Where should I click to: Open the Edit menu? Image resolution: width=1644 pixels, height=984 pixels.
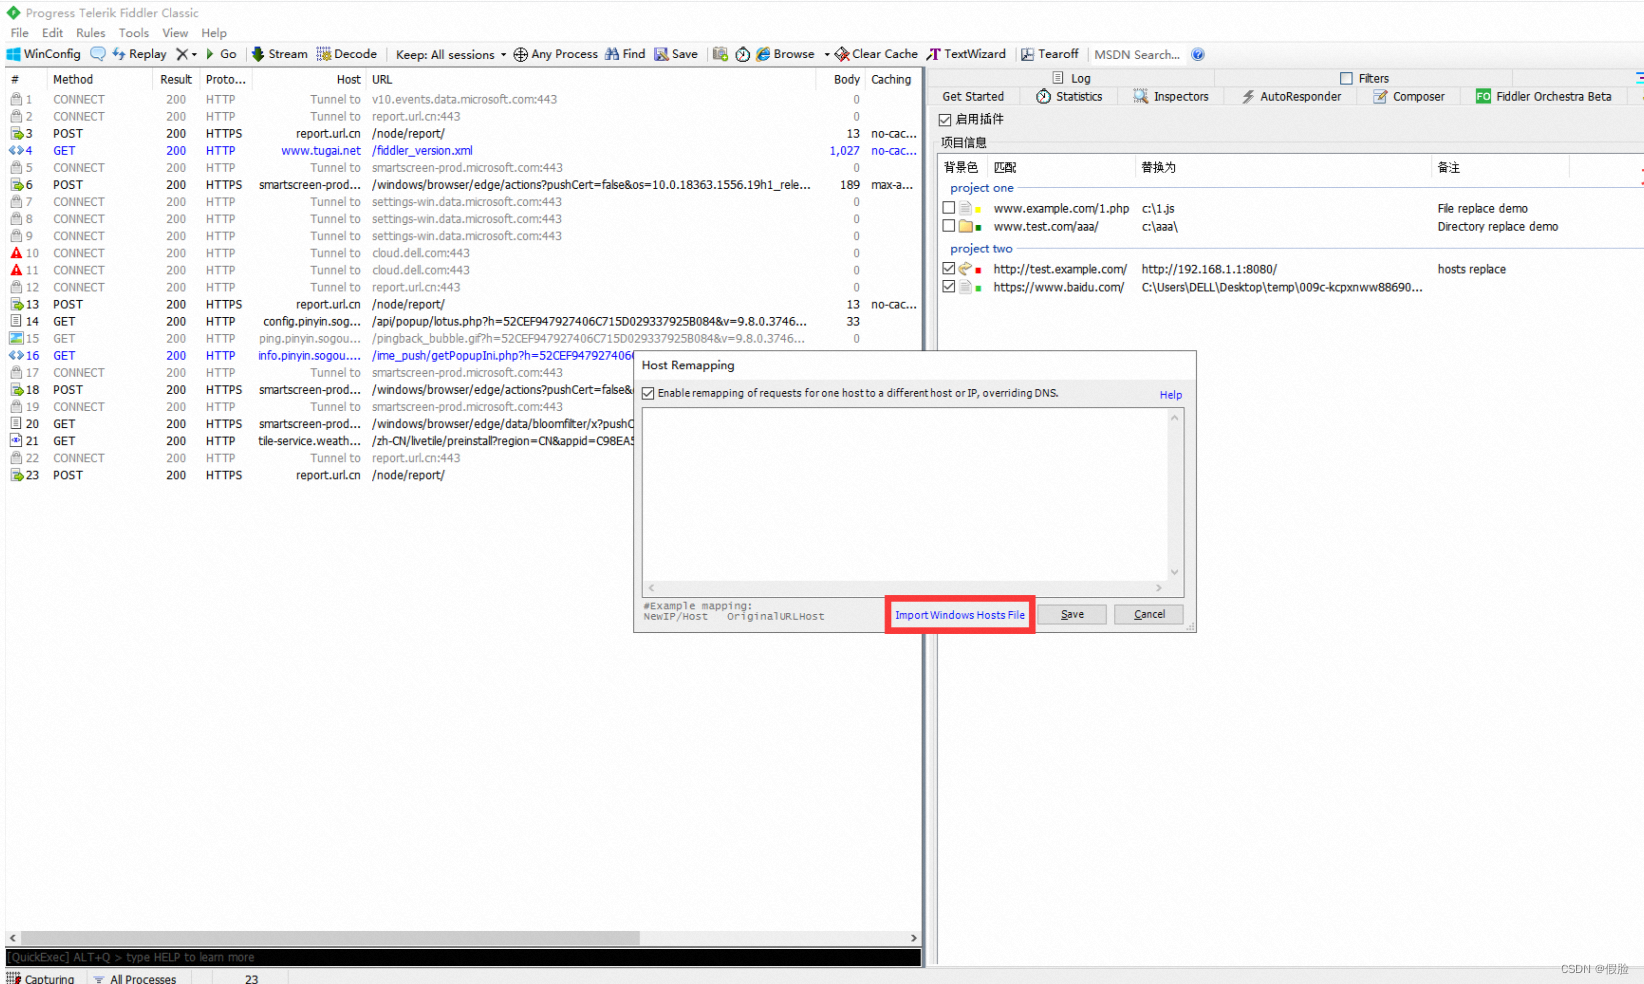click(52, 33)
